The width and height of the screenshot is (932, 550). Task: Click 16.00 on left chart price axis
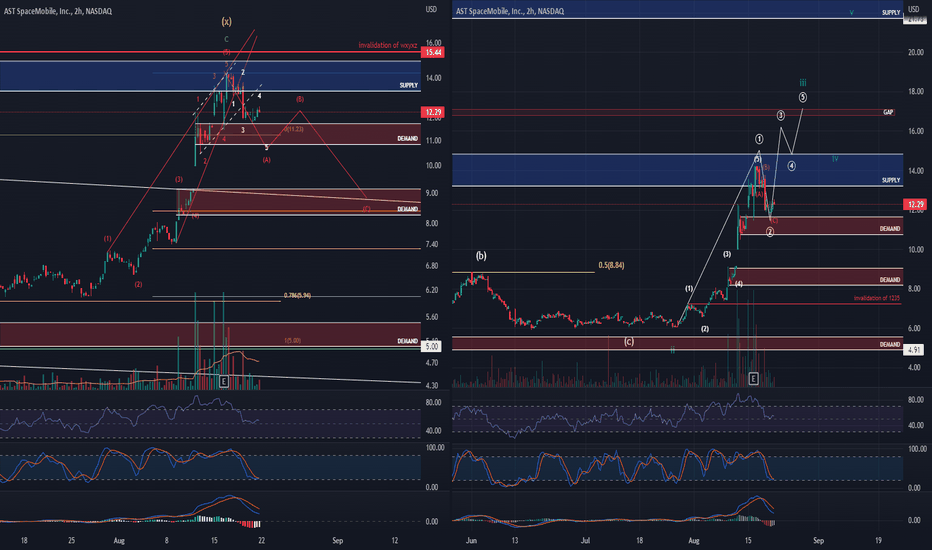(x=433, y=43)
